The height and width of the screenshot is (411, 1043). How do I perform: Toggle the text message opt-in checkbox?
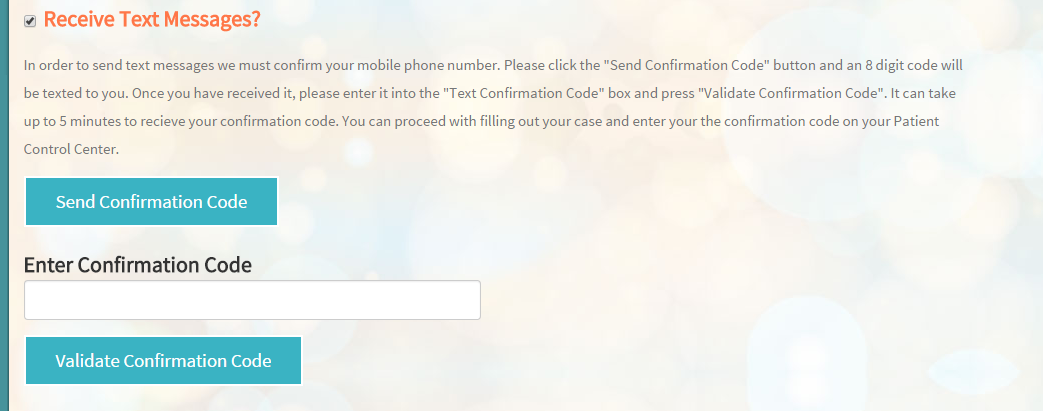click(30, 21)
